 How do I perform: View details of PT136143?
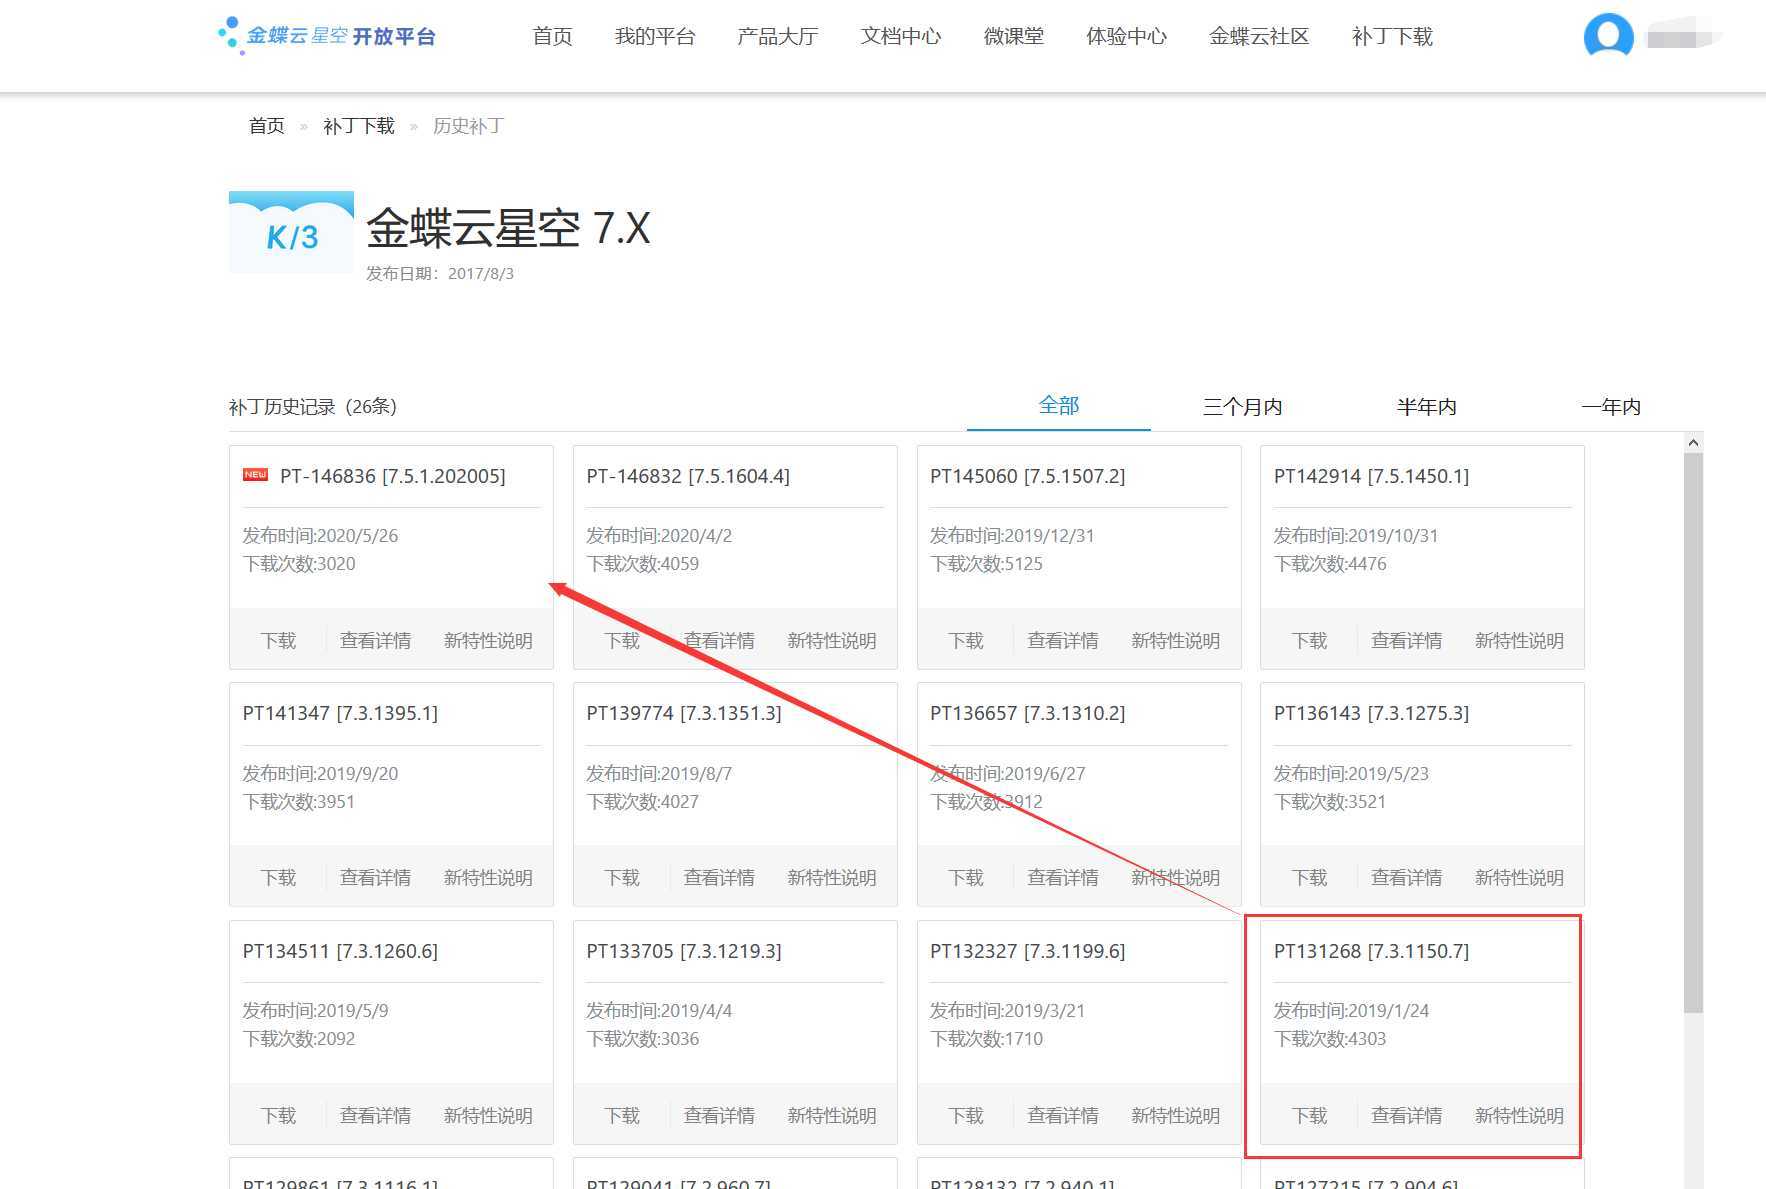tap(1407, 878)
